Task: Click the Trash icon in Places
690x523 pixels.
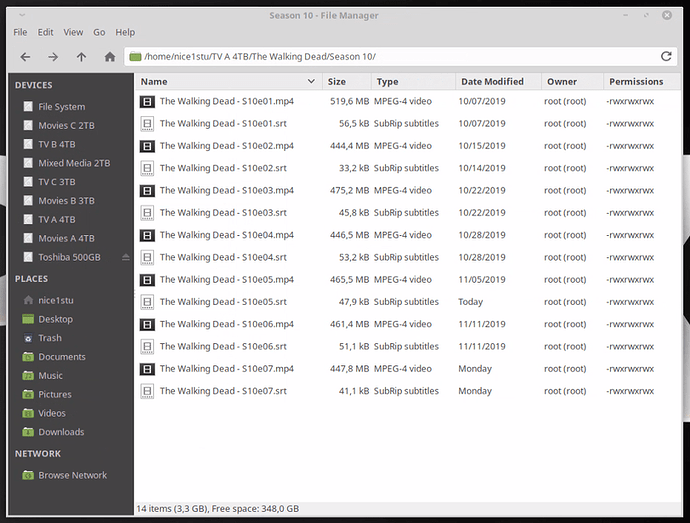Action: coord(28,338)
